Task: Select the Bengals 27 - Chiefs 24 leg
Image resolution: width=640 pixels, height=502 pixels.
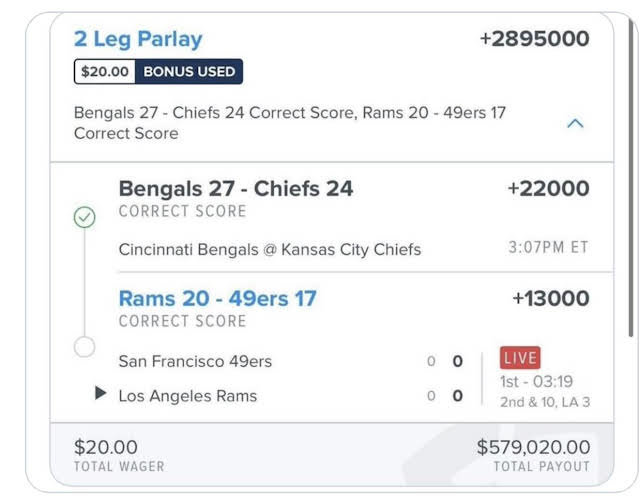Action: point(236,189)
